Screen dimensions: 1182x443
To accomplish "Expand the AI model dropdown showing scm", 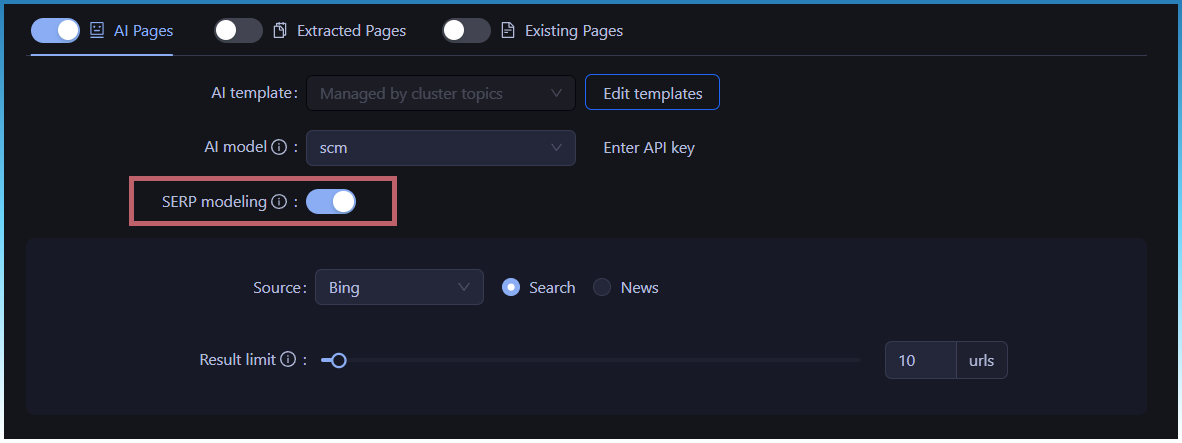I will 440,148.
